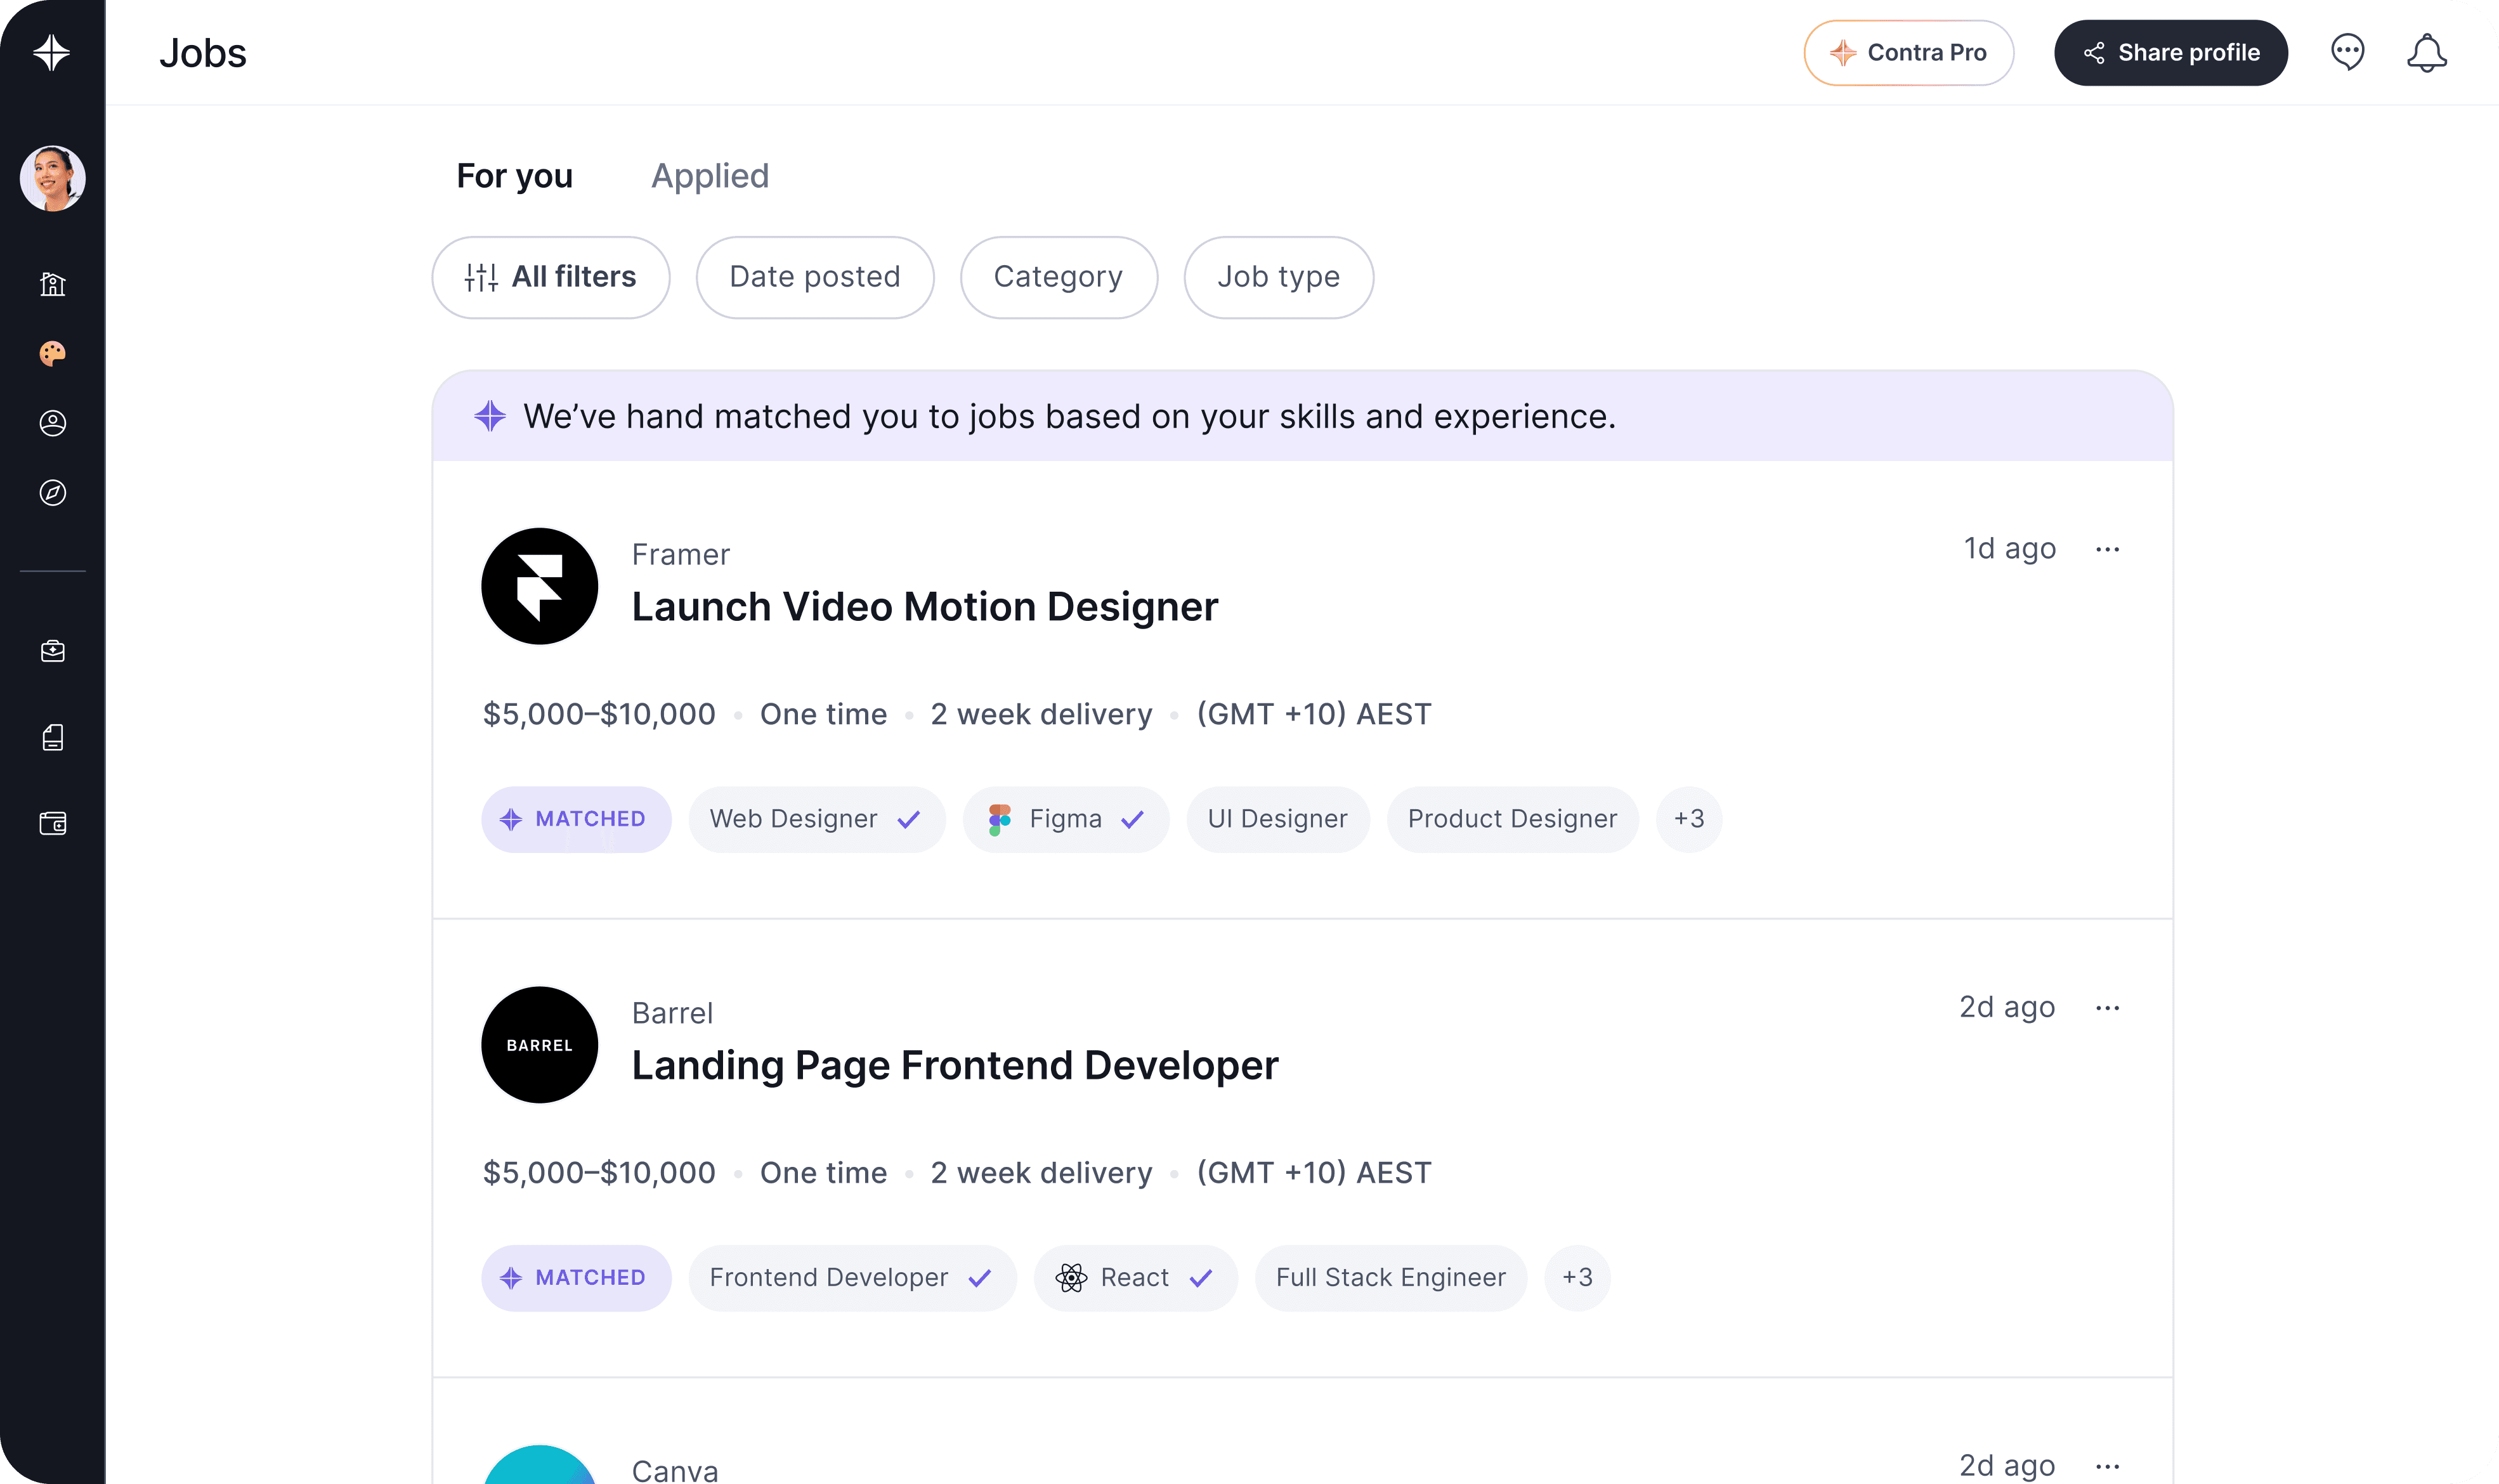Screen dimensions: 2499x1484
Task: Switch to the For you tab
Action: (514, 176)
